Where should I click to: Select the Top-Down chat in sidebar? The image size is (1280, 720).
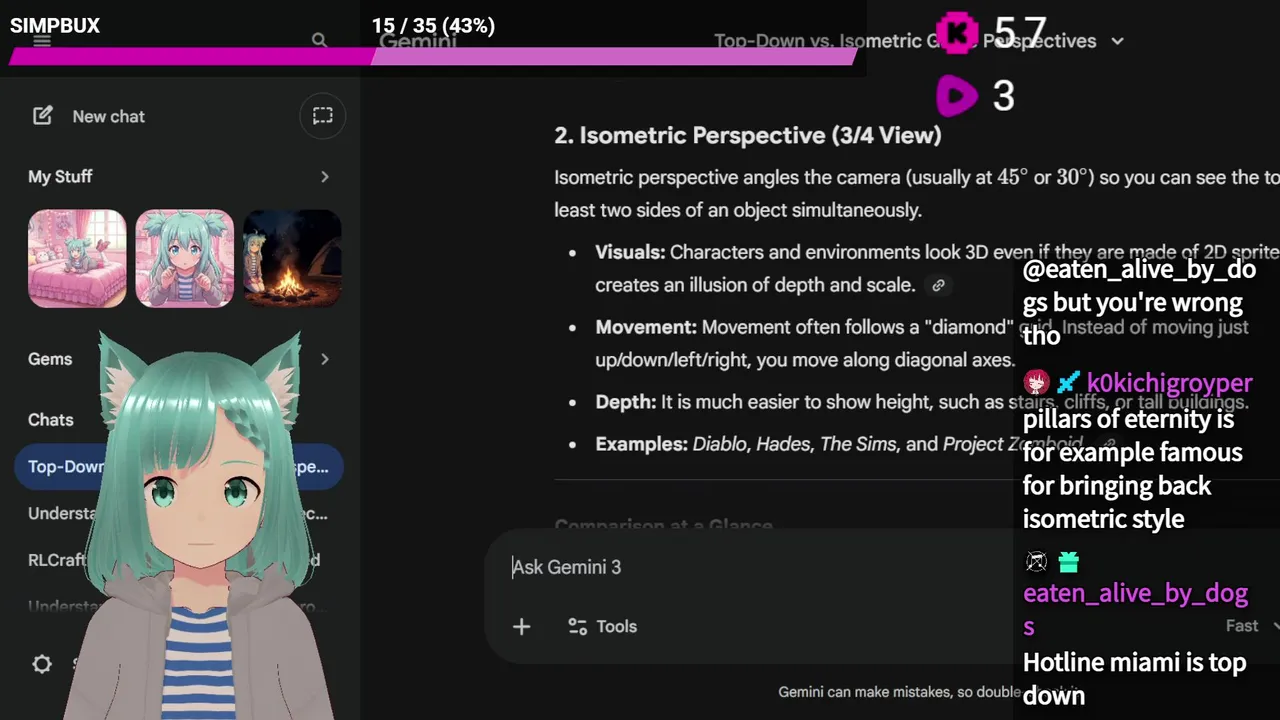[x=178, y=467]
